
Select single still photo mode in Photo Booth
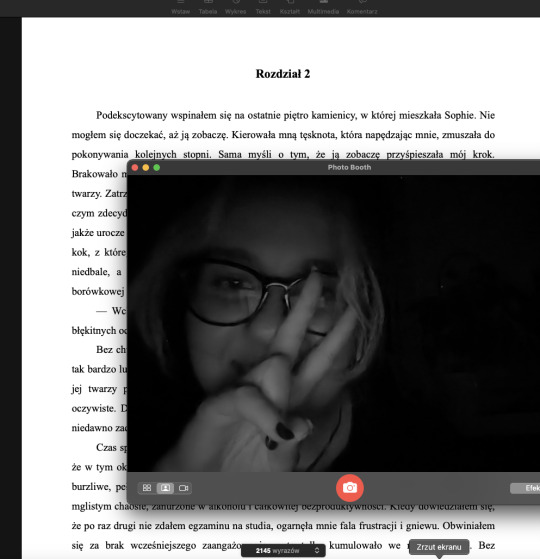pos(165,488)
